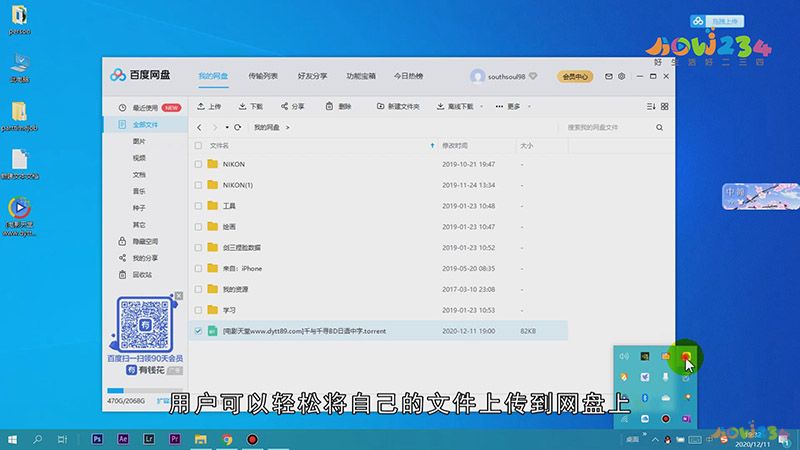Check the 我的资源 folder checkbox
The image size is (800, 450).
click(x=198, y=289)
